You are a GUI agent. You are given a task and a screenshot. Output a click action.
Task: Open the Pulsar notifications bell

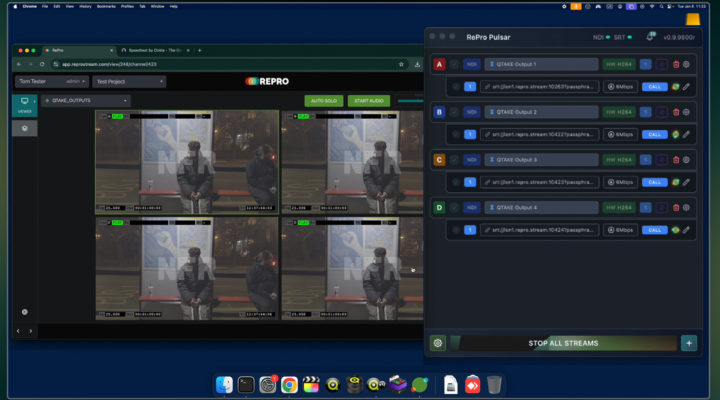(650, 37)
